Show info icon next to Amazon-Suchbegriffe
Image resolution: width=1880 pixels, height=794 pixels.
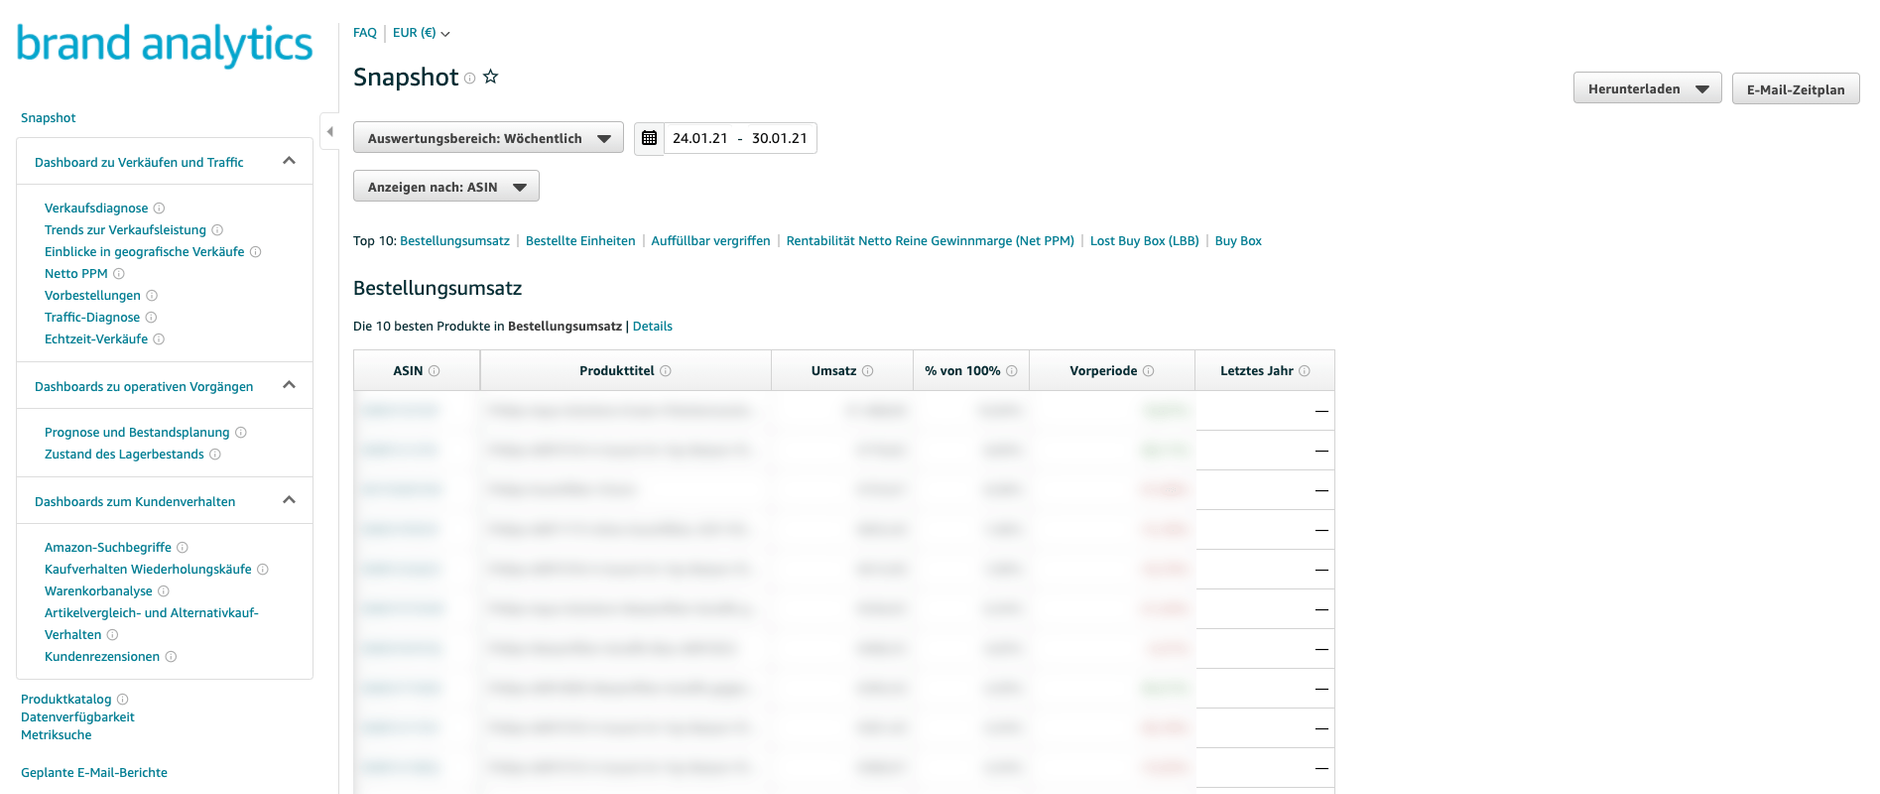point(182,548)
